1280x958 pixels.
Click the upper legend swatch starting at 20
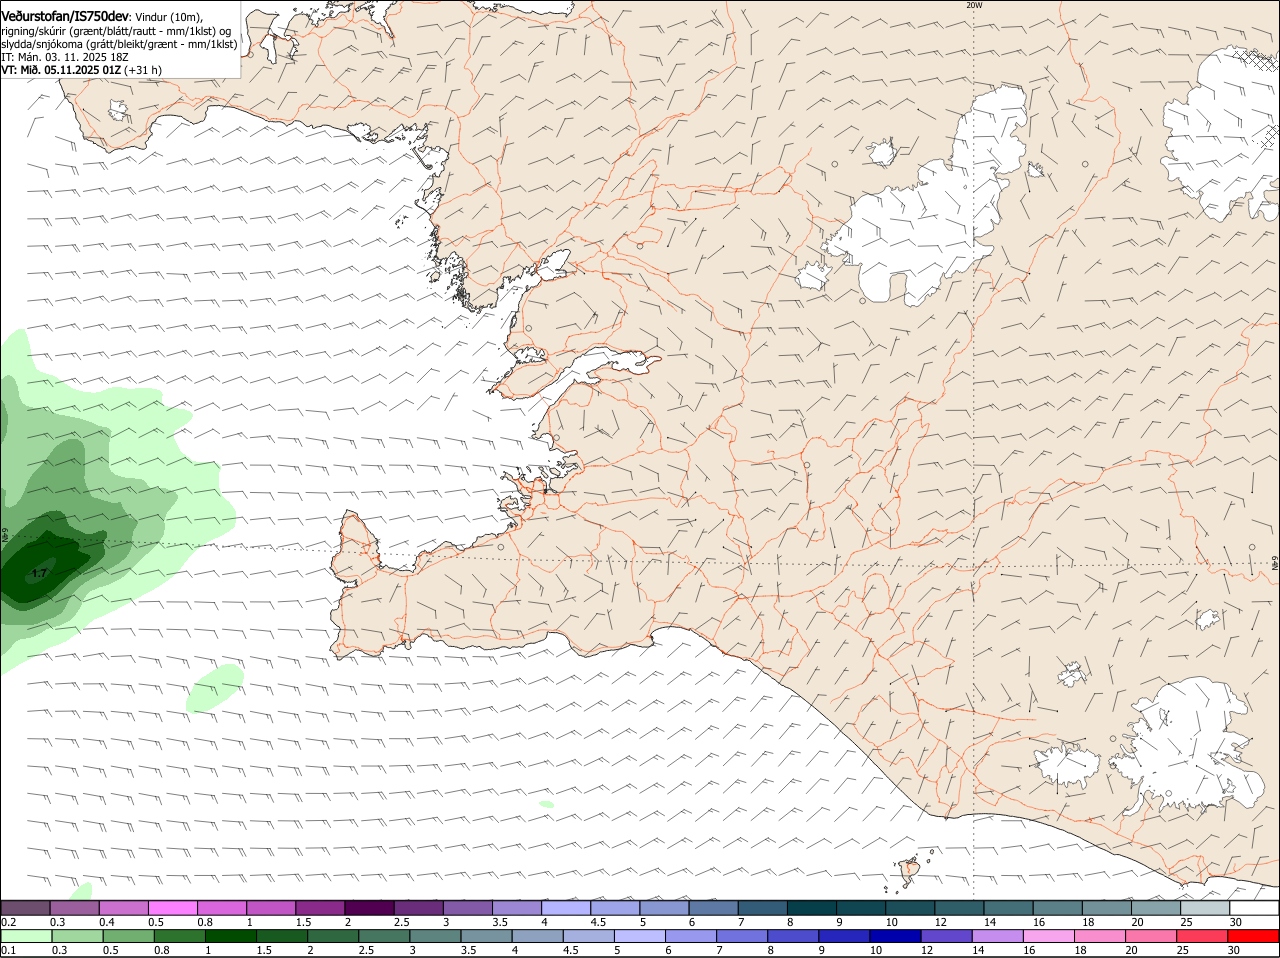pyautogui.click(x=1154, y=908)
